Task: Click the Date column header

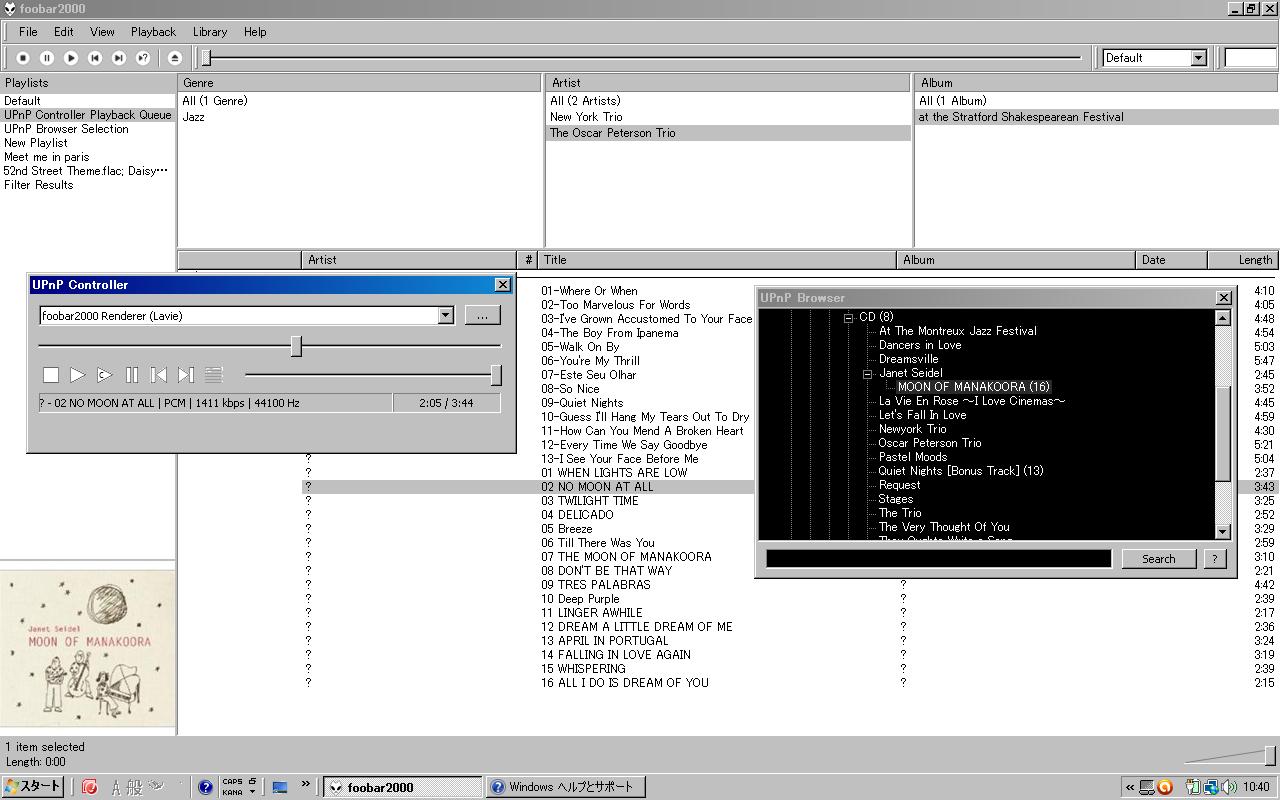Action: pyautogui.click(x=1172, y=260)
